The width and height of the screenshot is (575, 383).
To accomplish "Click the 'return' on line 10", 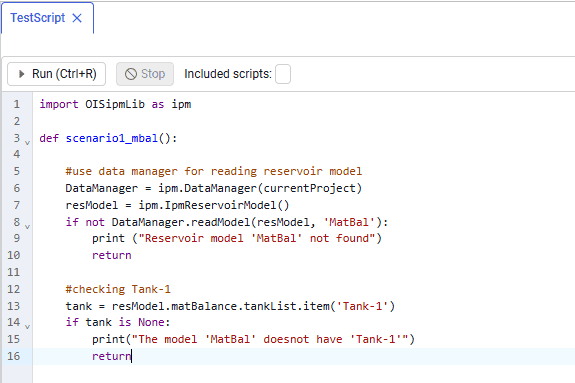I will pos(111,255).
